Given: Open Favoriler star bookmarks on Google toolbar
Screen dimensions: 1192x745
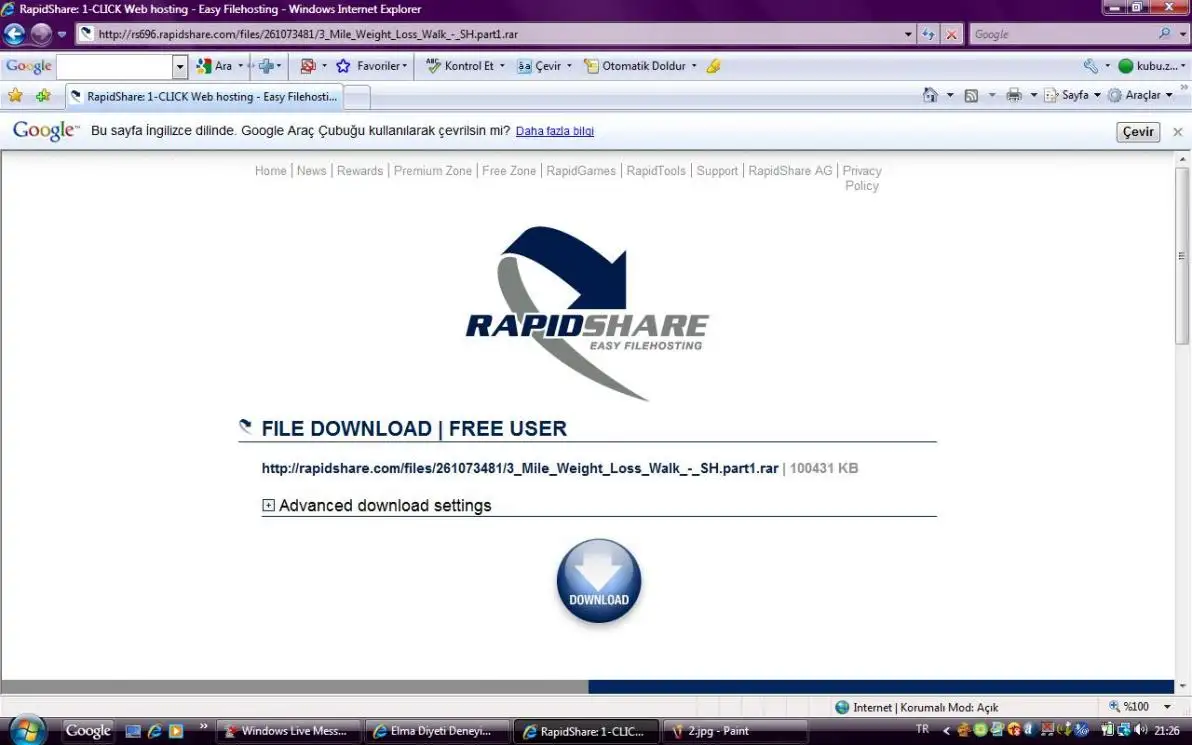Looking at the screenshot, I should click(x=371, y=66).
